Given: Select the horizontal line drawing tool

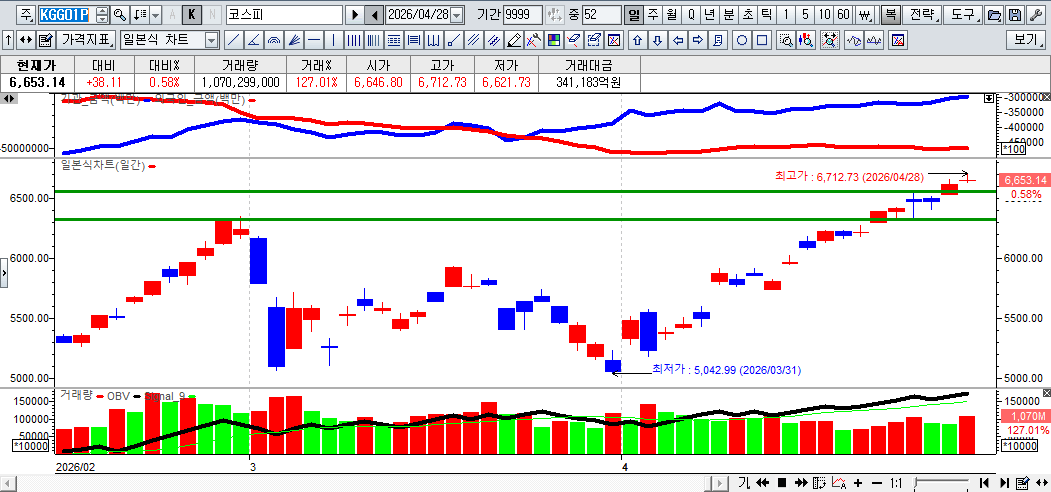Looking at the screenshot, I should tap(314, 40).
